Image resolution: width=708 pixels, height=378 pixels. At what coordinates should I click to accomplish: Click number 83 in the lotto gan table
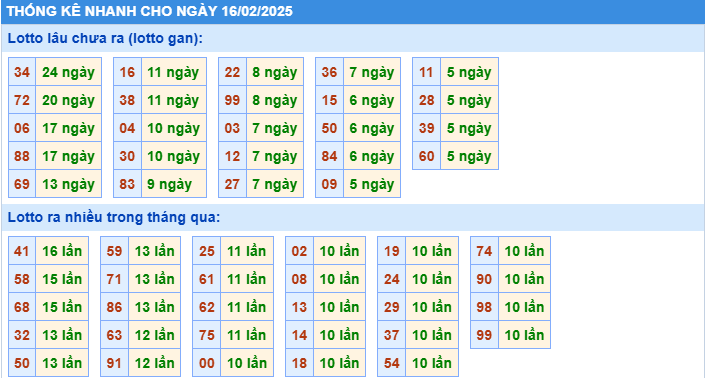127,184
